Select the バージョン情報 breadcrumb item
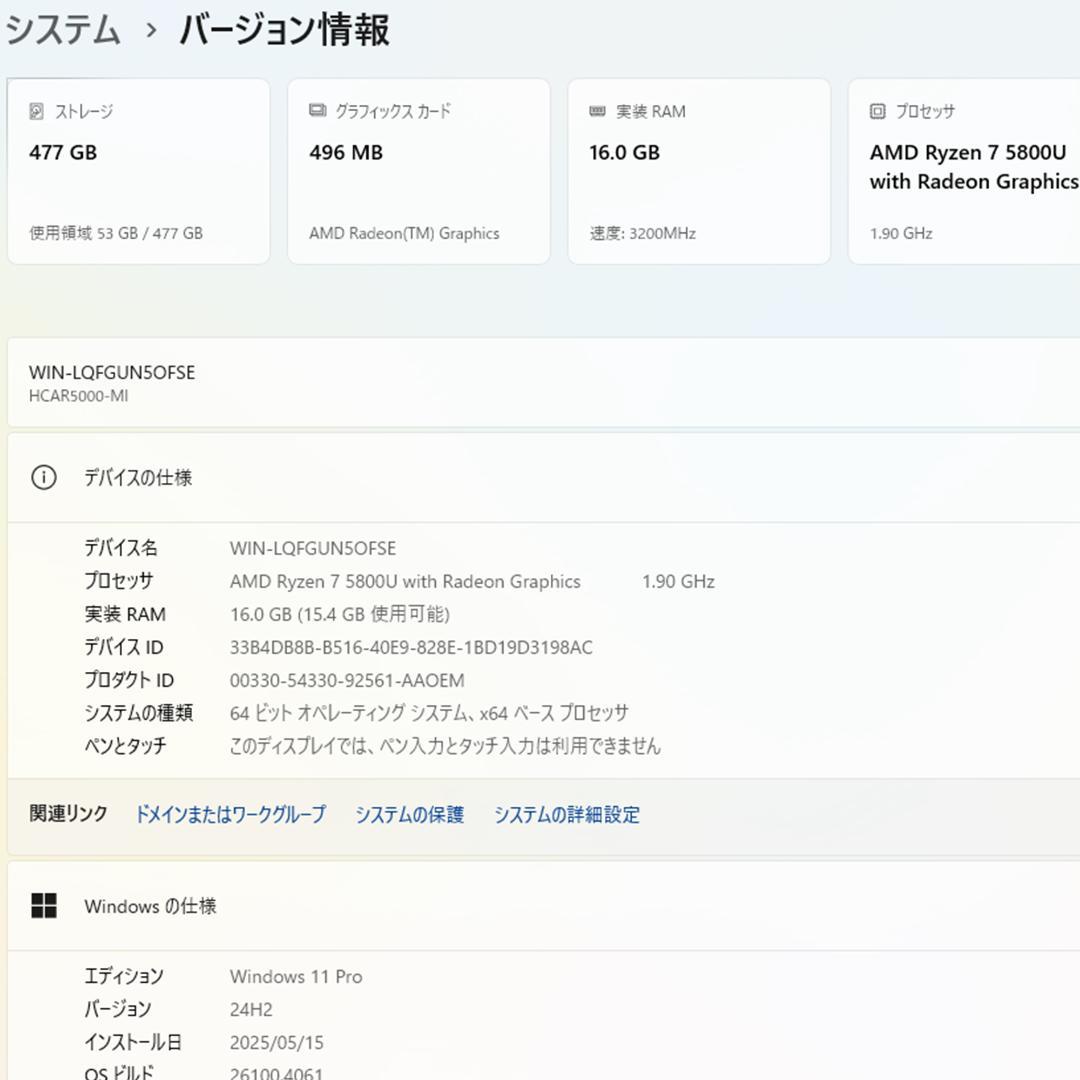This screenshot has width=1080, height=1080. pos(283,30)
